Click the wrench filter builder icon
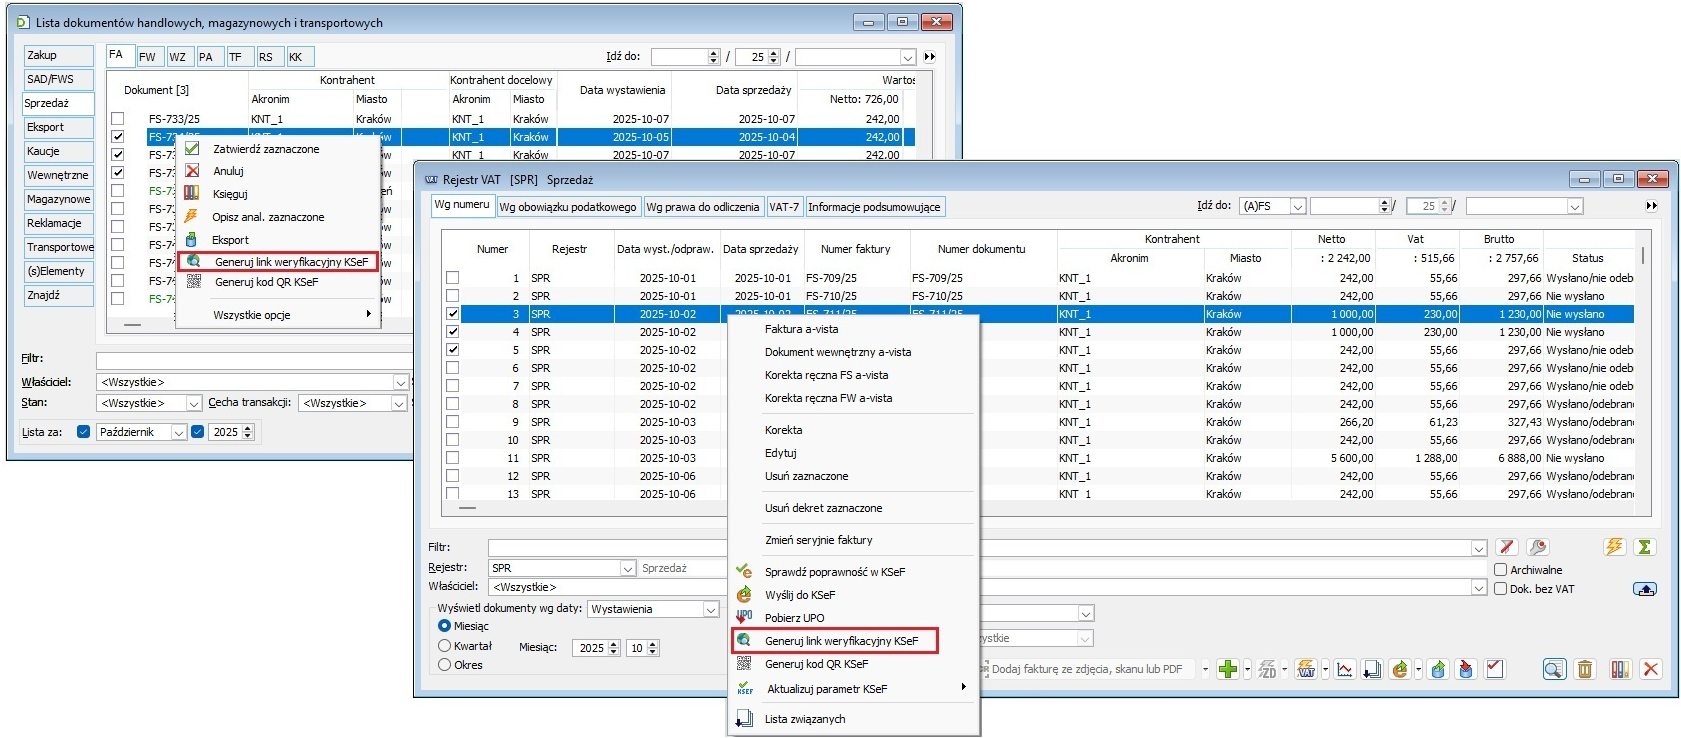The height and width of the screenshot is (738, 1681). coord(1538,547)
